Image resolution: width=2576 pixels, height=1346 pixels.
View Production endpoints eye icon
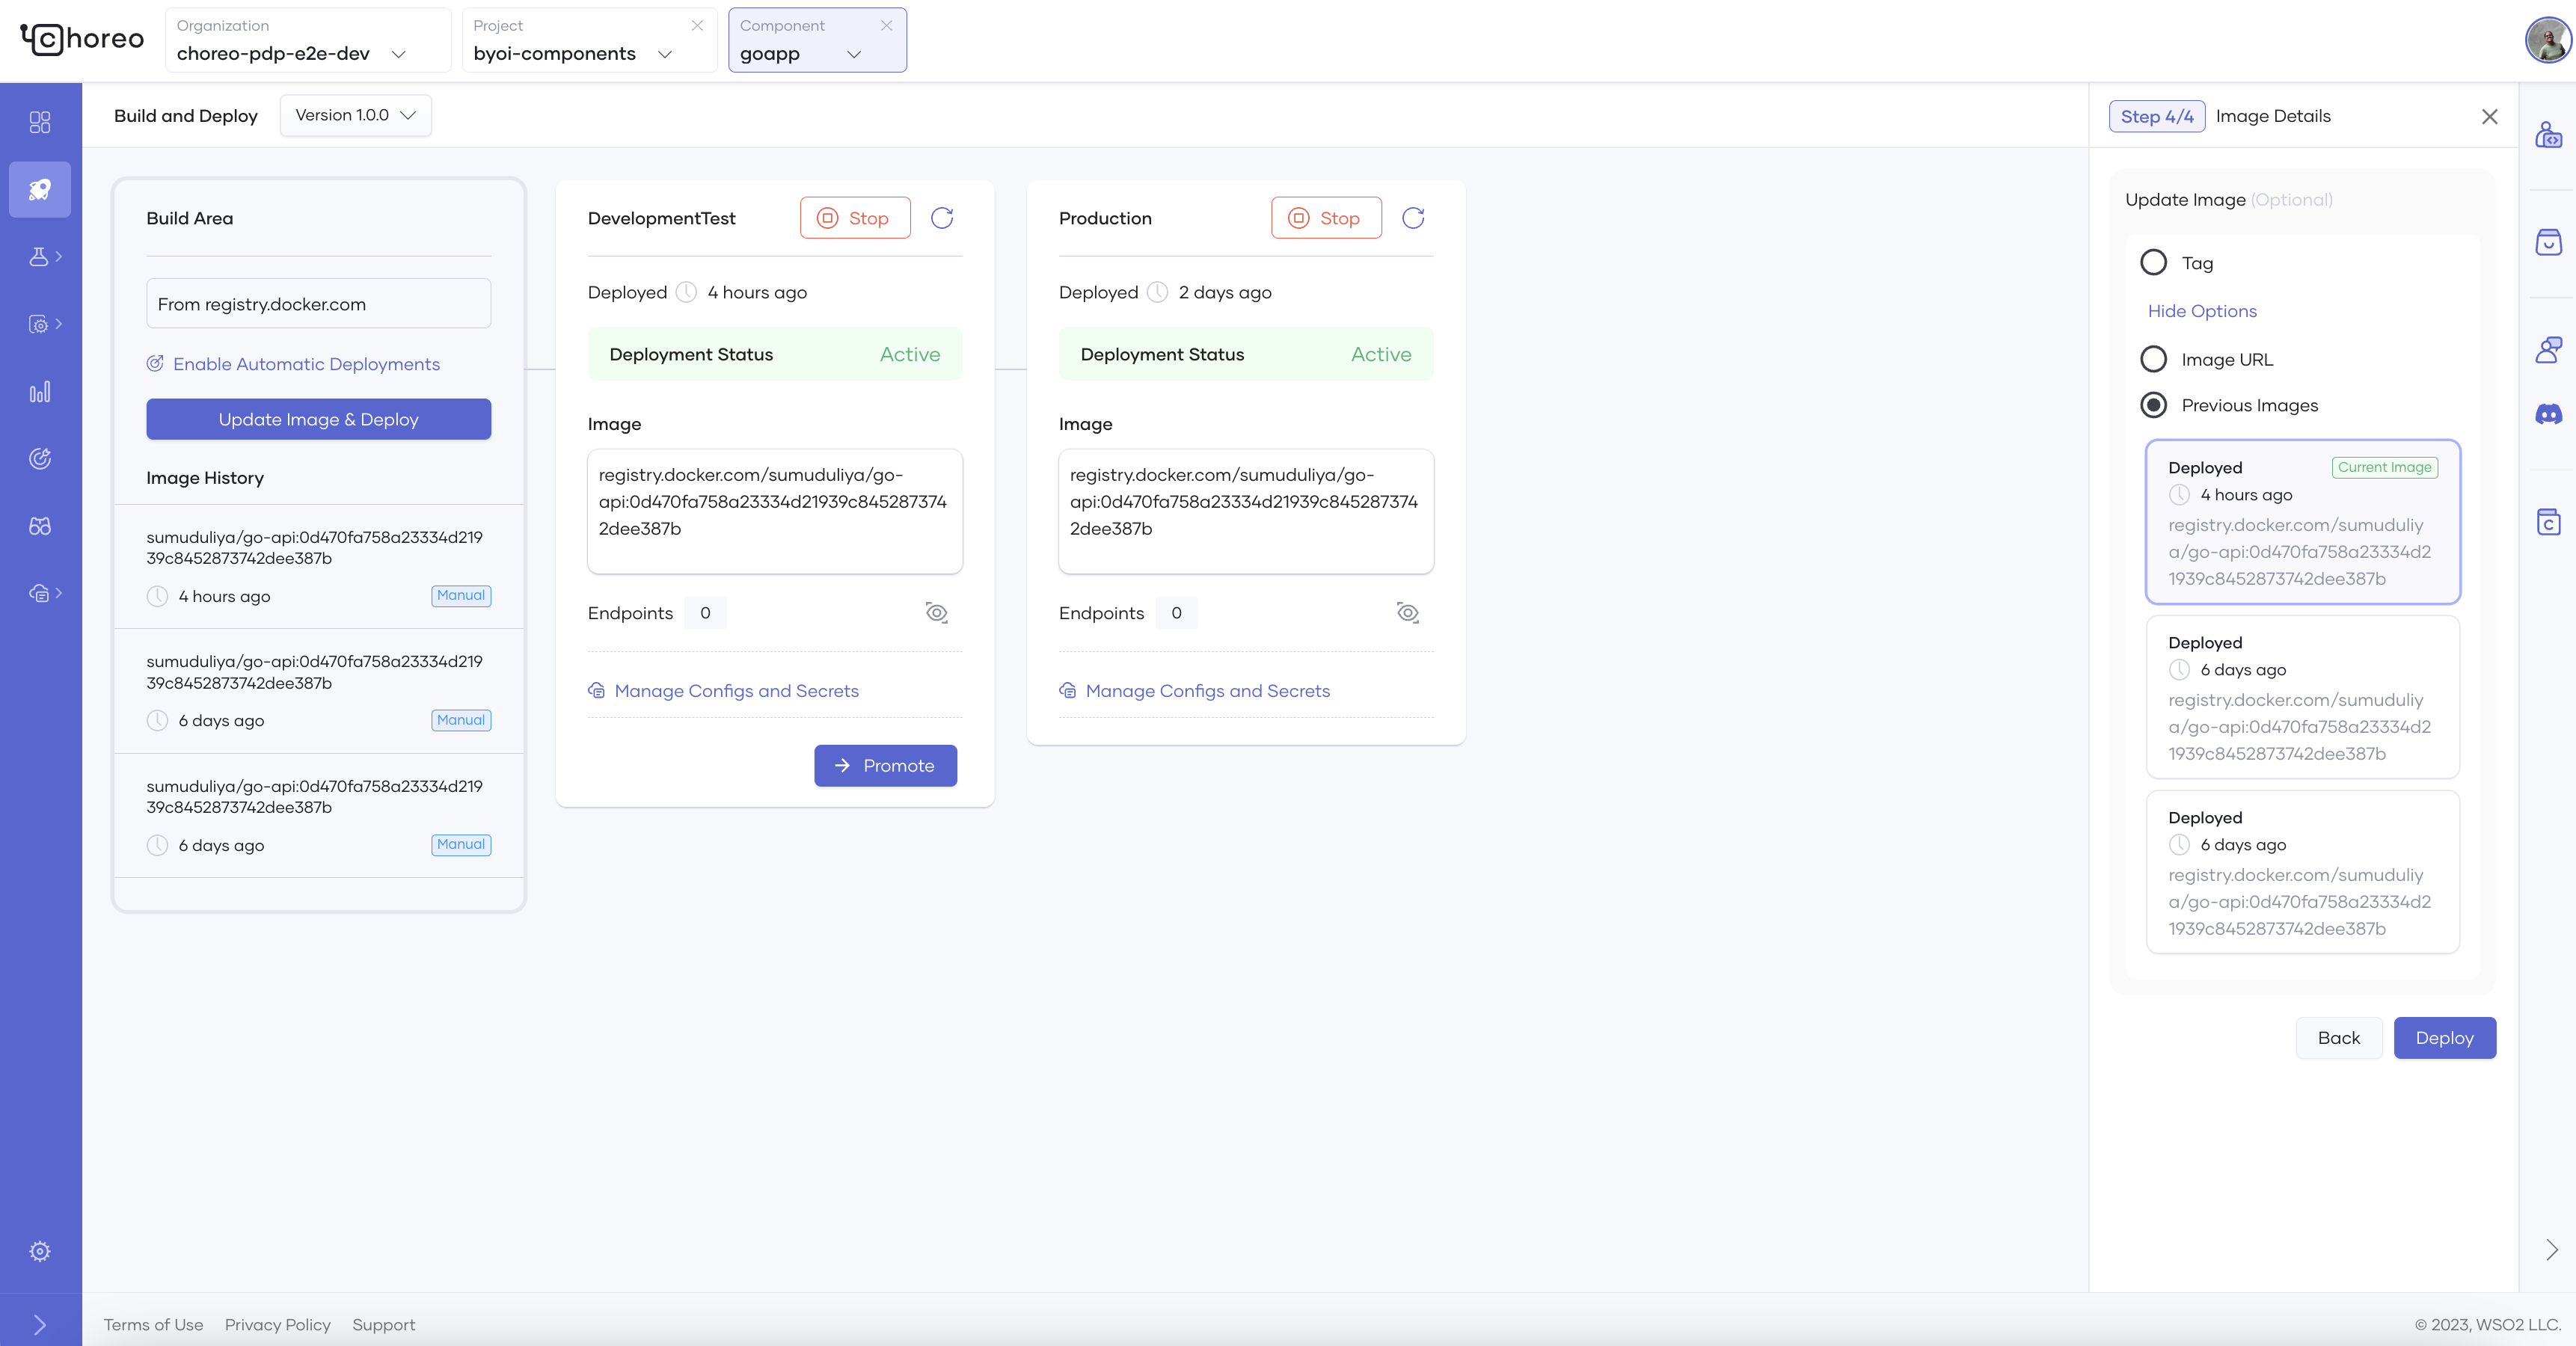click(1407, 613)
